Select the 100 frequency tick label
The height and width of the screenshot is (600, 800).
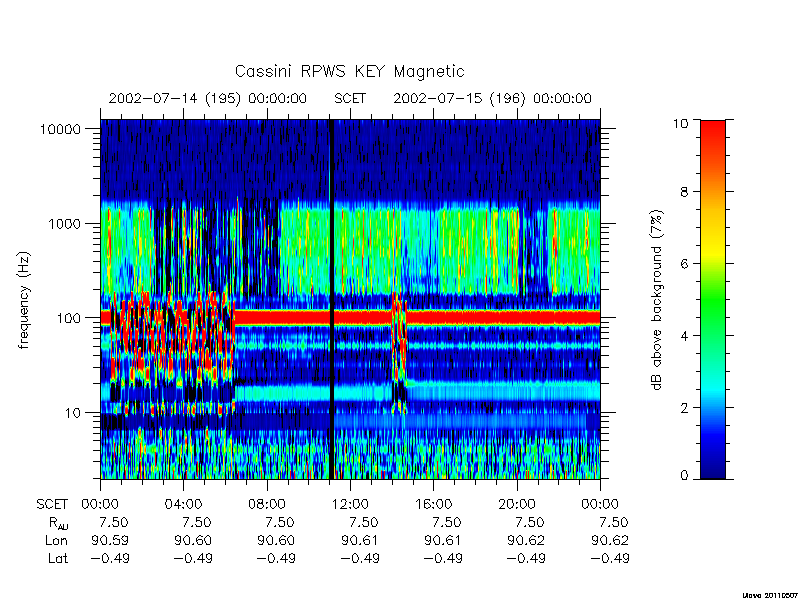point(69,318)
